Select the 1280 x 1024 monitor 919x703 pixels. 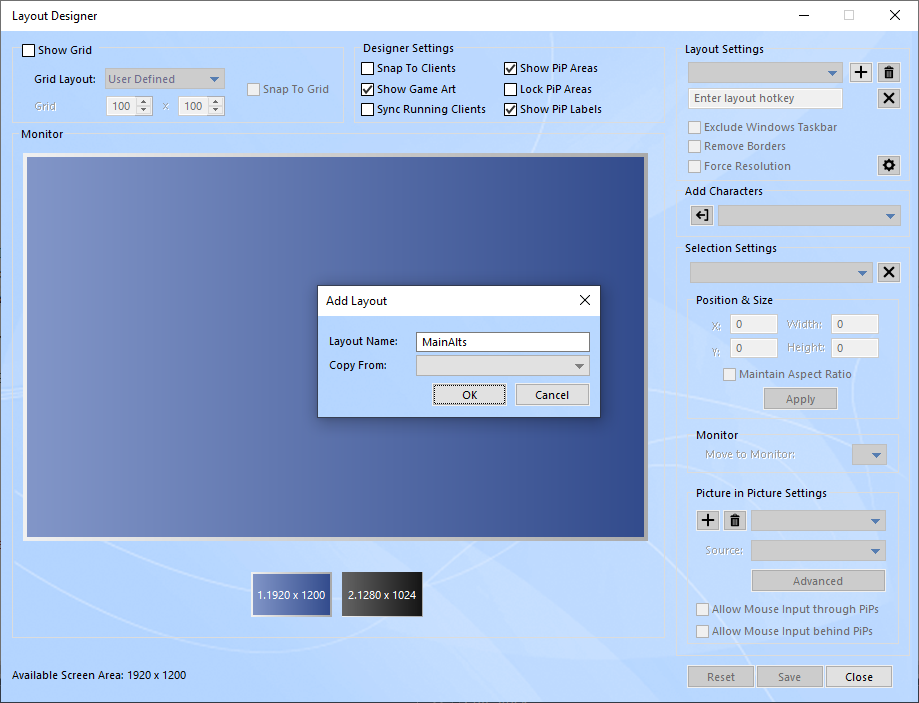pos(382,595)
